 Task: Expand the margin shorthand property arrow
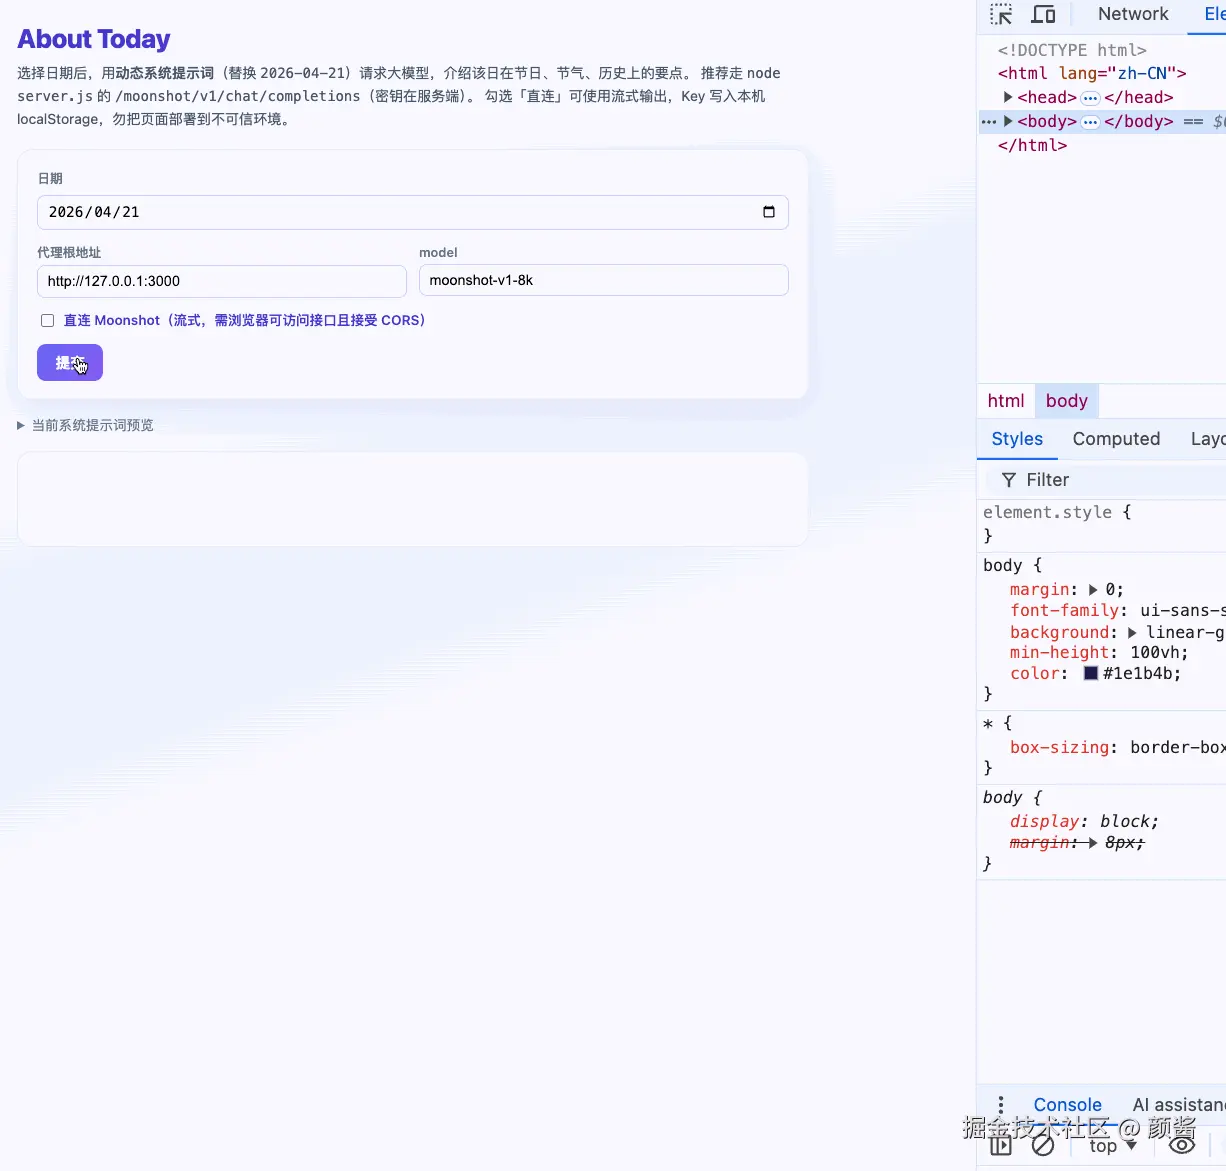(1093, 590)
